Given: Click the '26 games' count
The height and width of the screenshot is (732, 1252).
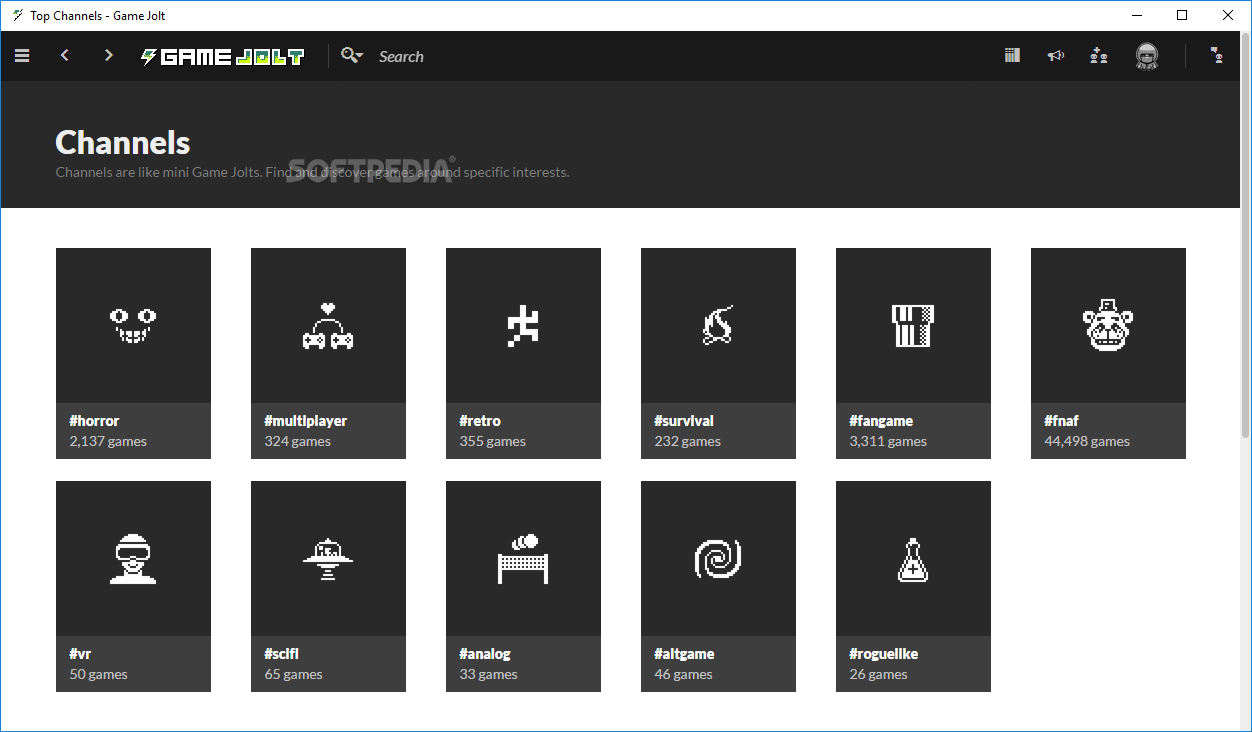Looking at the screenshot, I should pos(879,674).
